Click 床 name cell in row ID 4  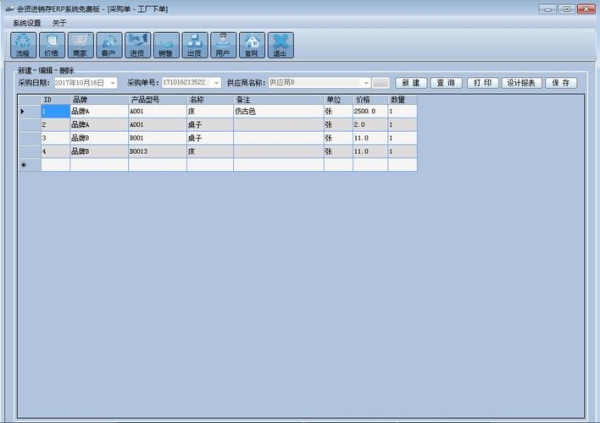pyautogui.click(x=210, y=152)
